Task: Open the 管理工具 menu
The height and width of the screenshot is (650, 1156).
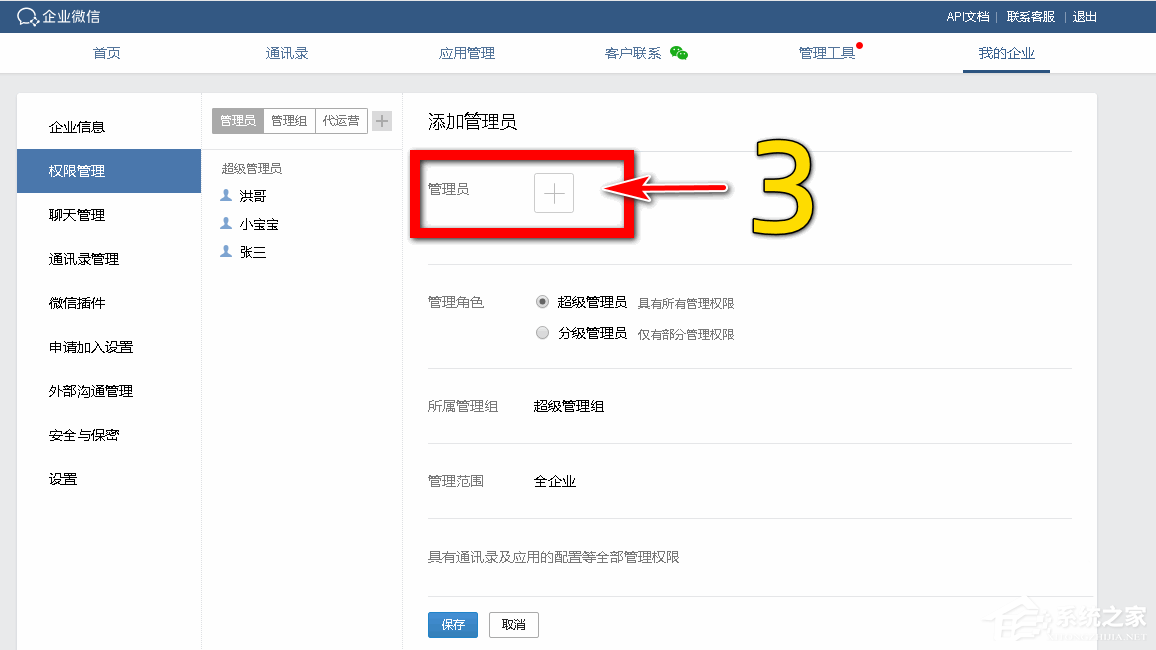Action: [826, 53]
